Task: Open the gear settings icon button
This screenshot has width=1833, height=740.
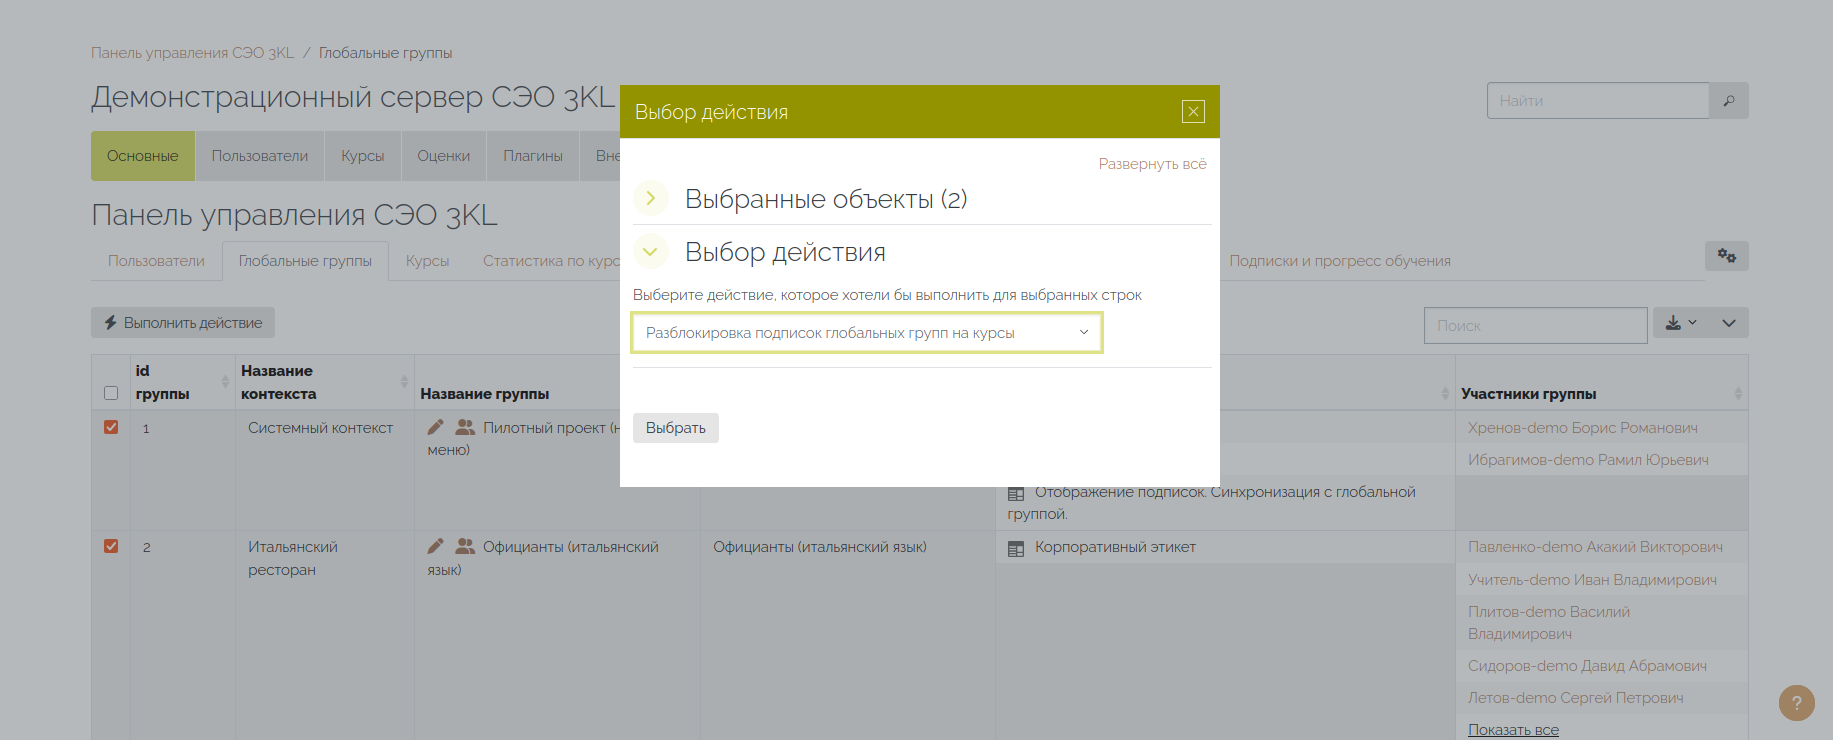Action: point(1726,256)
